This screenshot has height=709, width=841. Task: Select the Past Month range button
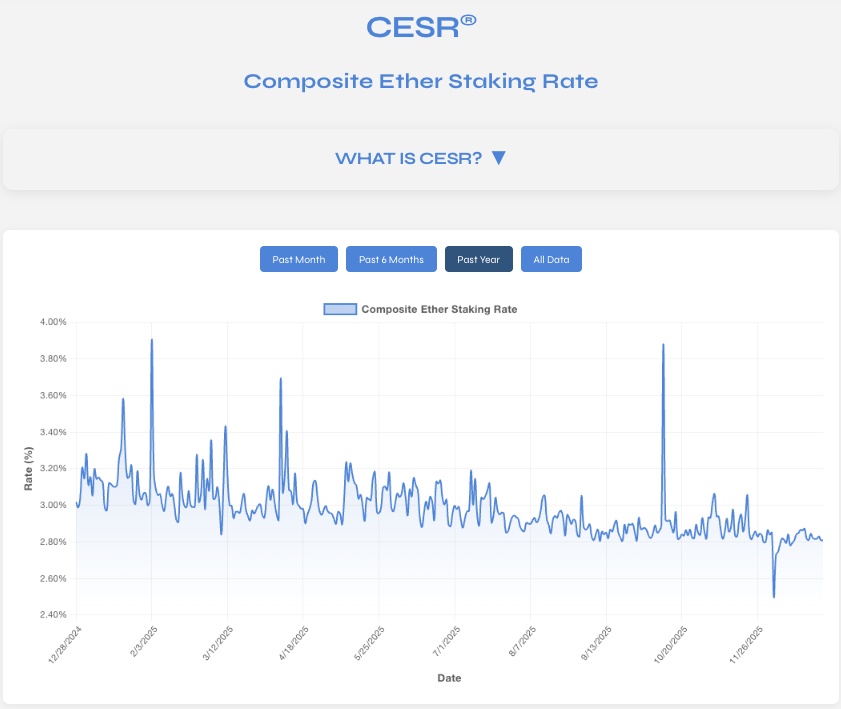point(299,259)
